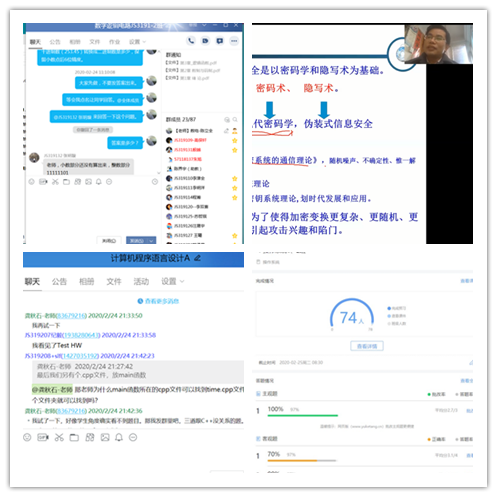Click orange 70% progress bar

pyautogui.click(x=292, y=460)
